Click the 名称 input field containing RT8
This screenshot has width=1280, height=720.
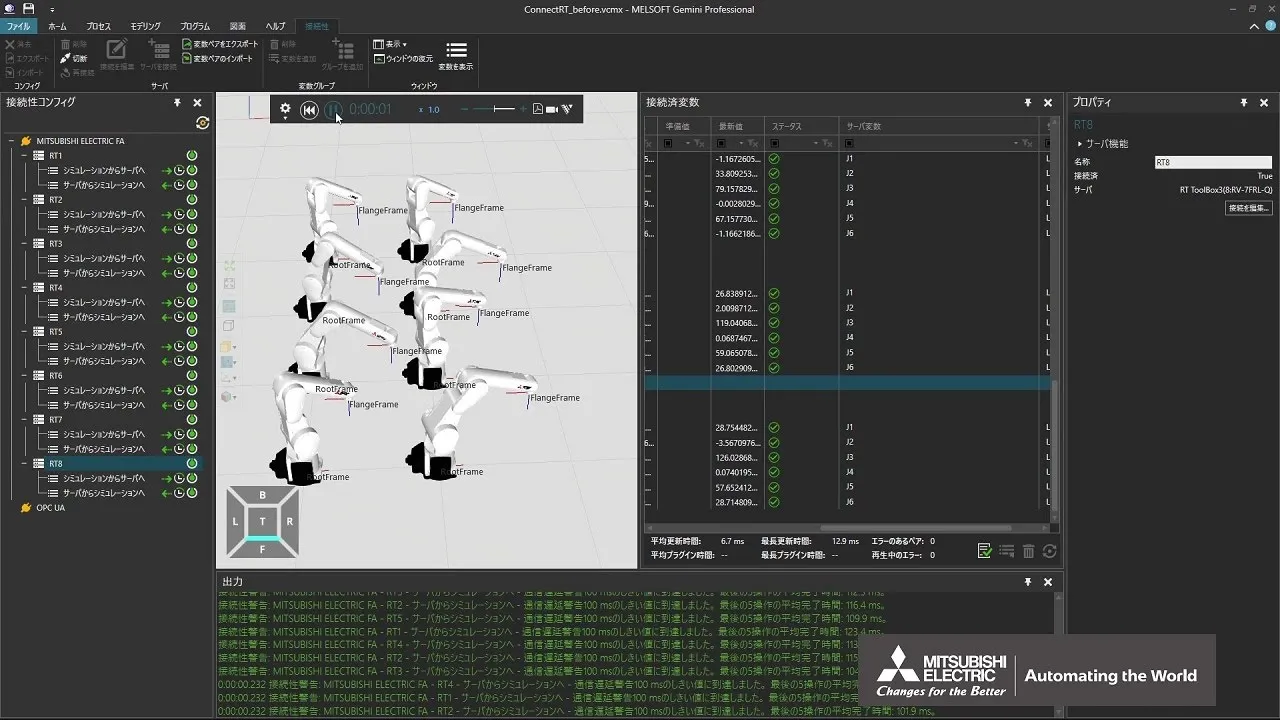(x=1213, y=162)
